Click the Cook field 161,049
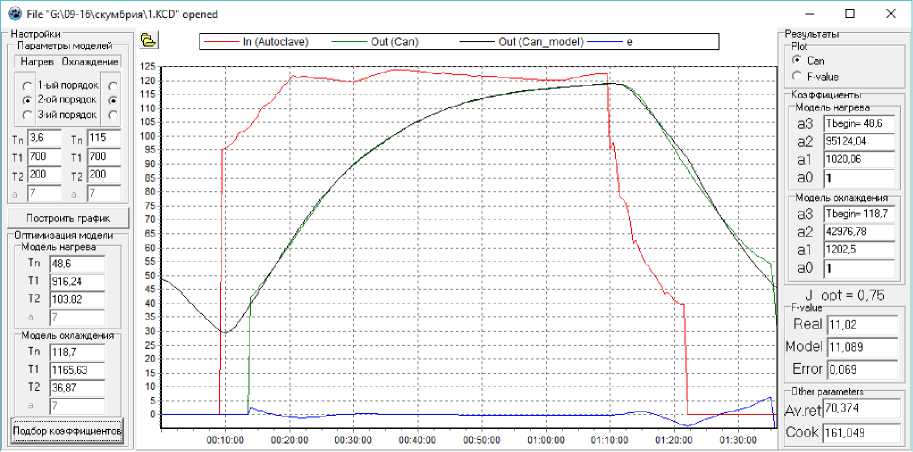Screen dimensions: 913x452 (861, 433)
